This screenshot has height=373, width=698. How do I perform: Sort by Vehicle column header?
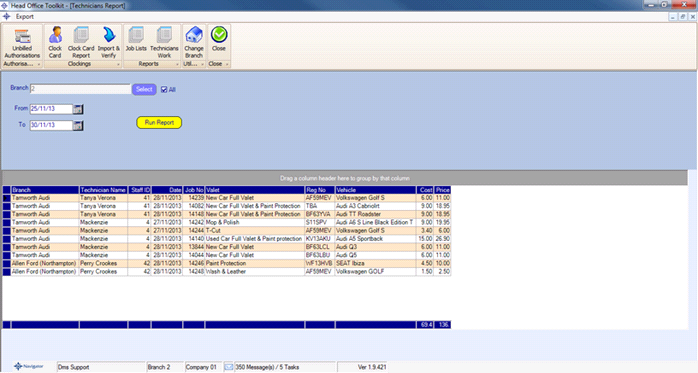click(375, 190)
